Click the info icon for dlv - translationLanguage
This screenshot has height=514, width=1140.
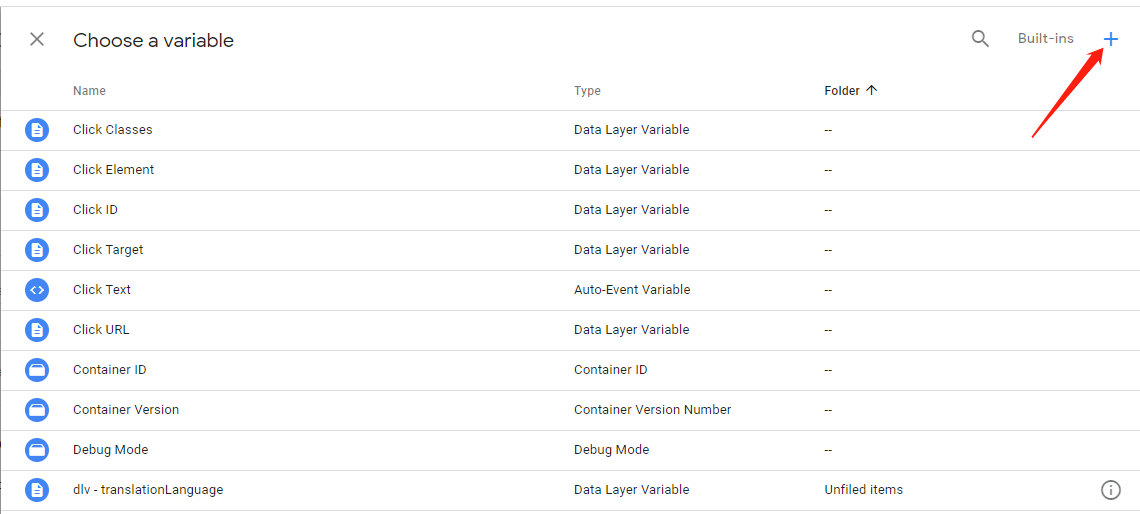1110,490
